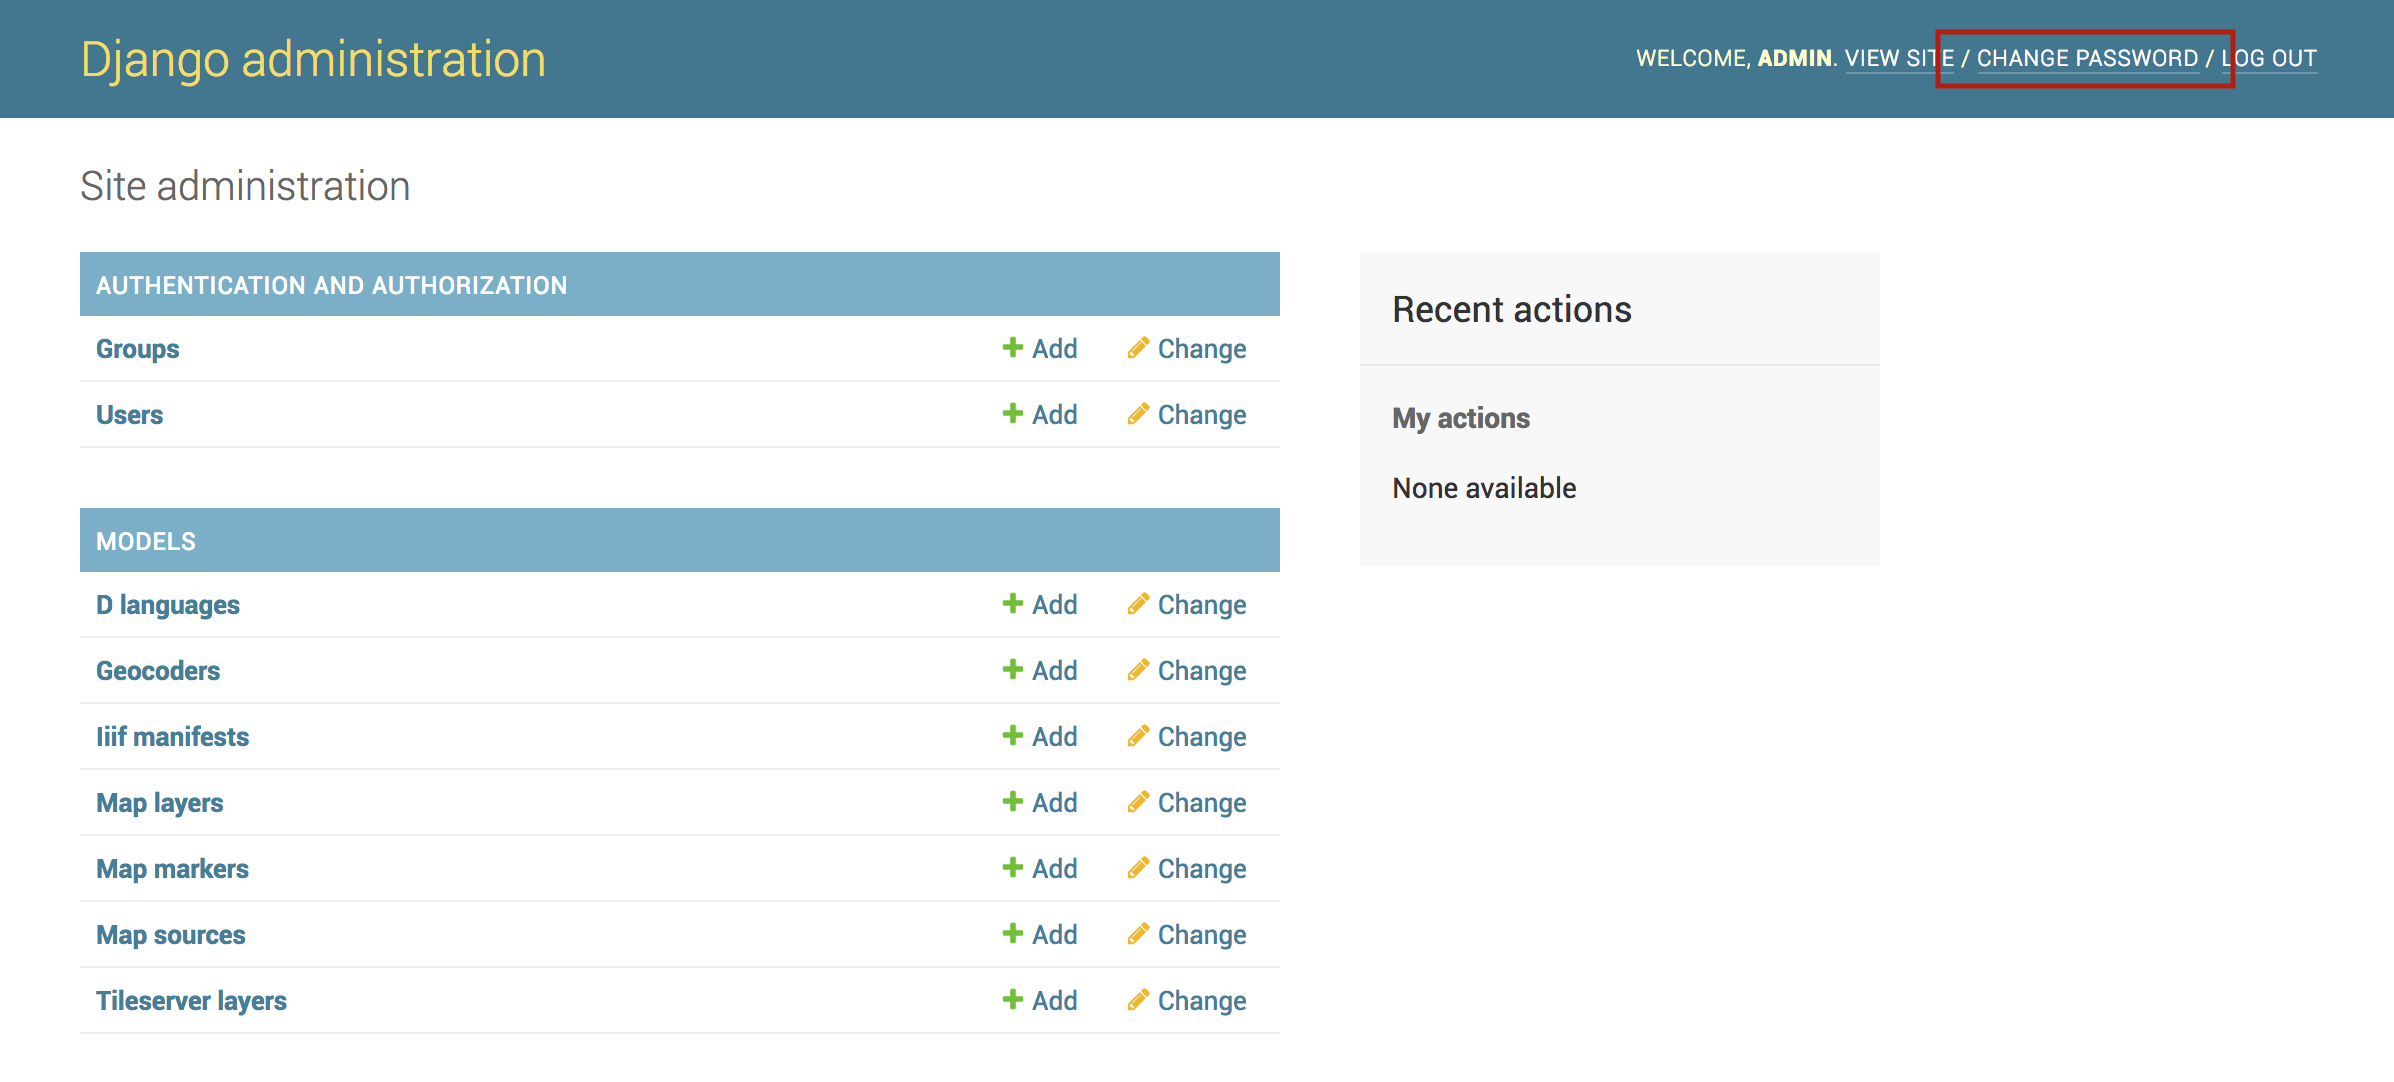Click the pencil icon for Tileserver layers
The image size is (2394, 1082).
point(1138,999)
